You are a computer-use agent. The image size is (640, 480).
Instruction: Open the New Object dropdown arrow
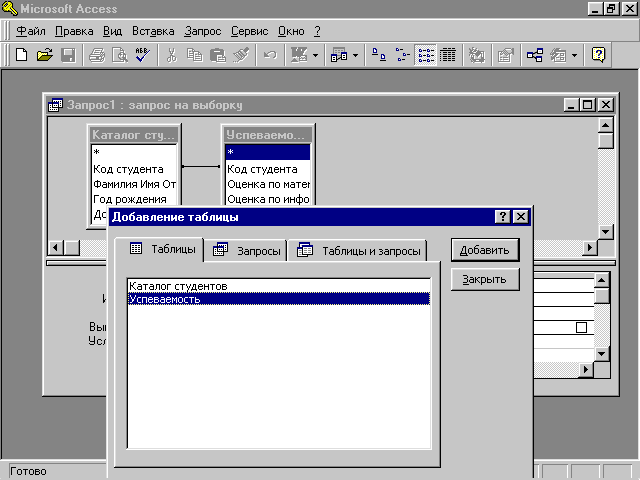point(574,55)
